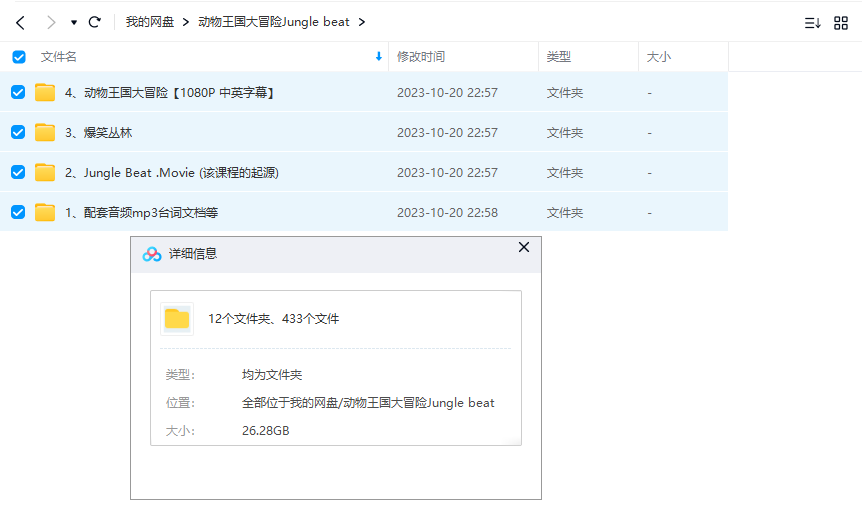Open the sort order options icon
Screen dimensions: 862x521
tap(812, 22)
